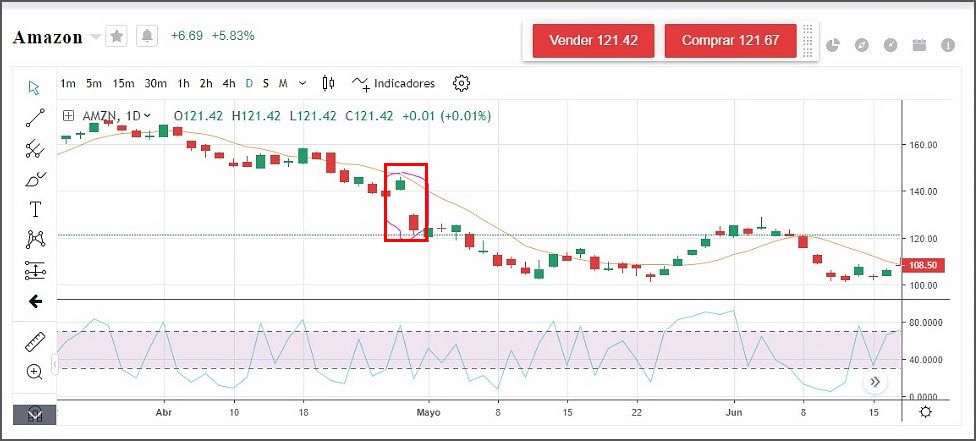Expand the Amazon symbol dropdown arrow
The height and width of the screenshot is (441, 976).
point(96,37)
